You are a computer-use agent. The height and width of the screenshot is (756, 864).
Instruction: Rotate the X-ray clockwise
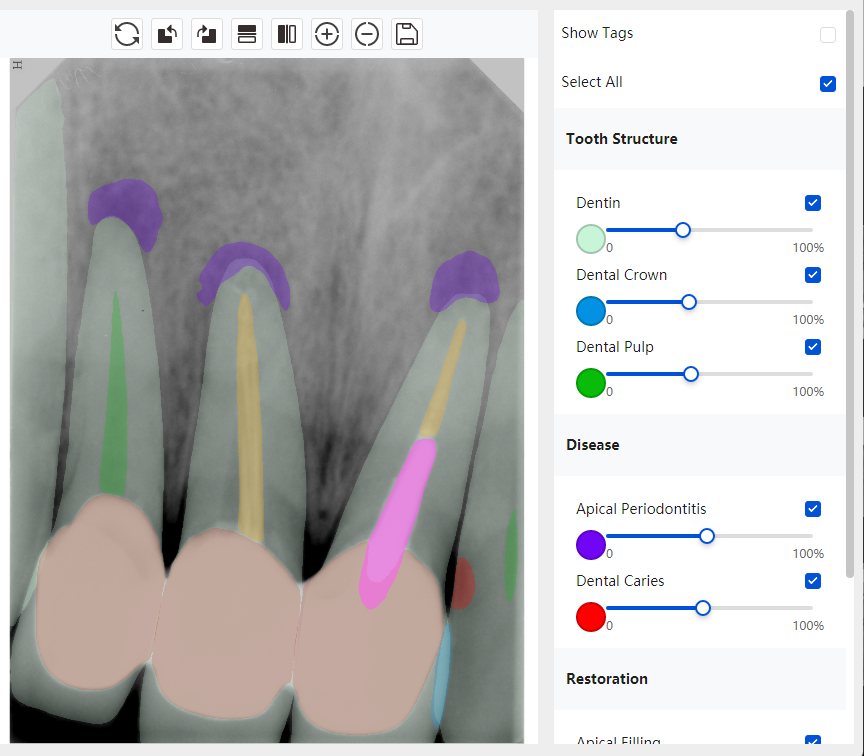click(x=207, y=34)
